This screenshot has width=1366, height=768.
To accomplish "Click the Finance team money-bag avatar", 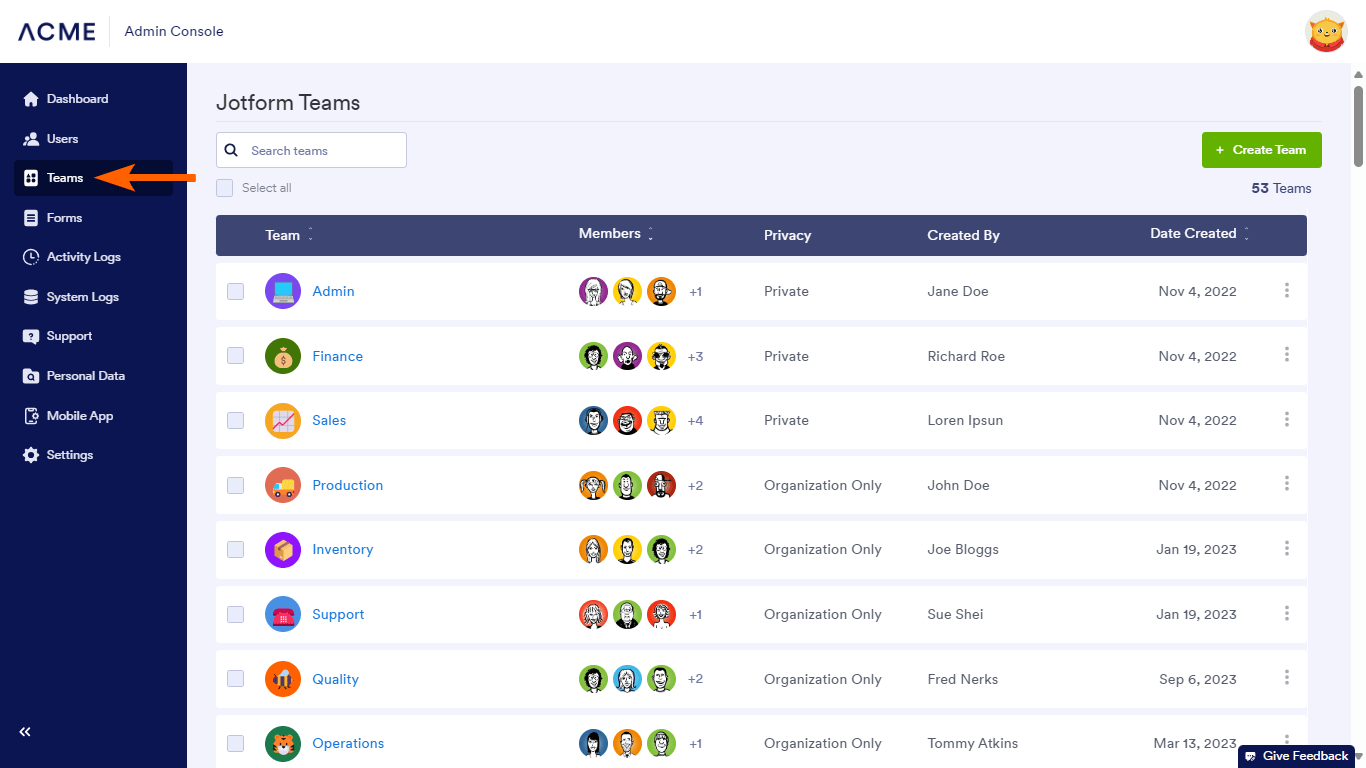I will click(x=283, y=356).
